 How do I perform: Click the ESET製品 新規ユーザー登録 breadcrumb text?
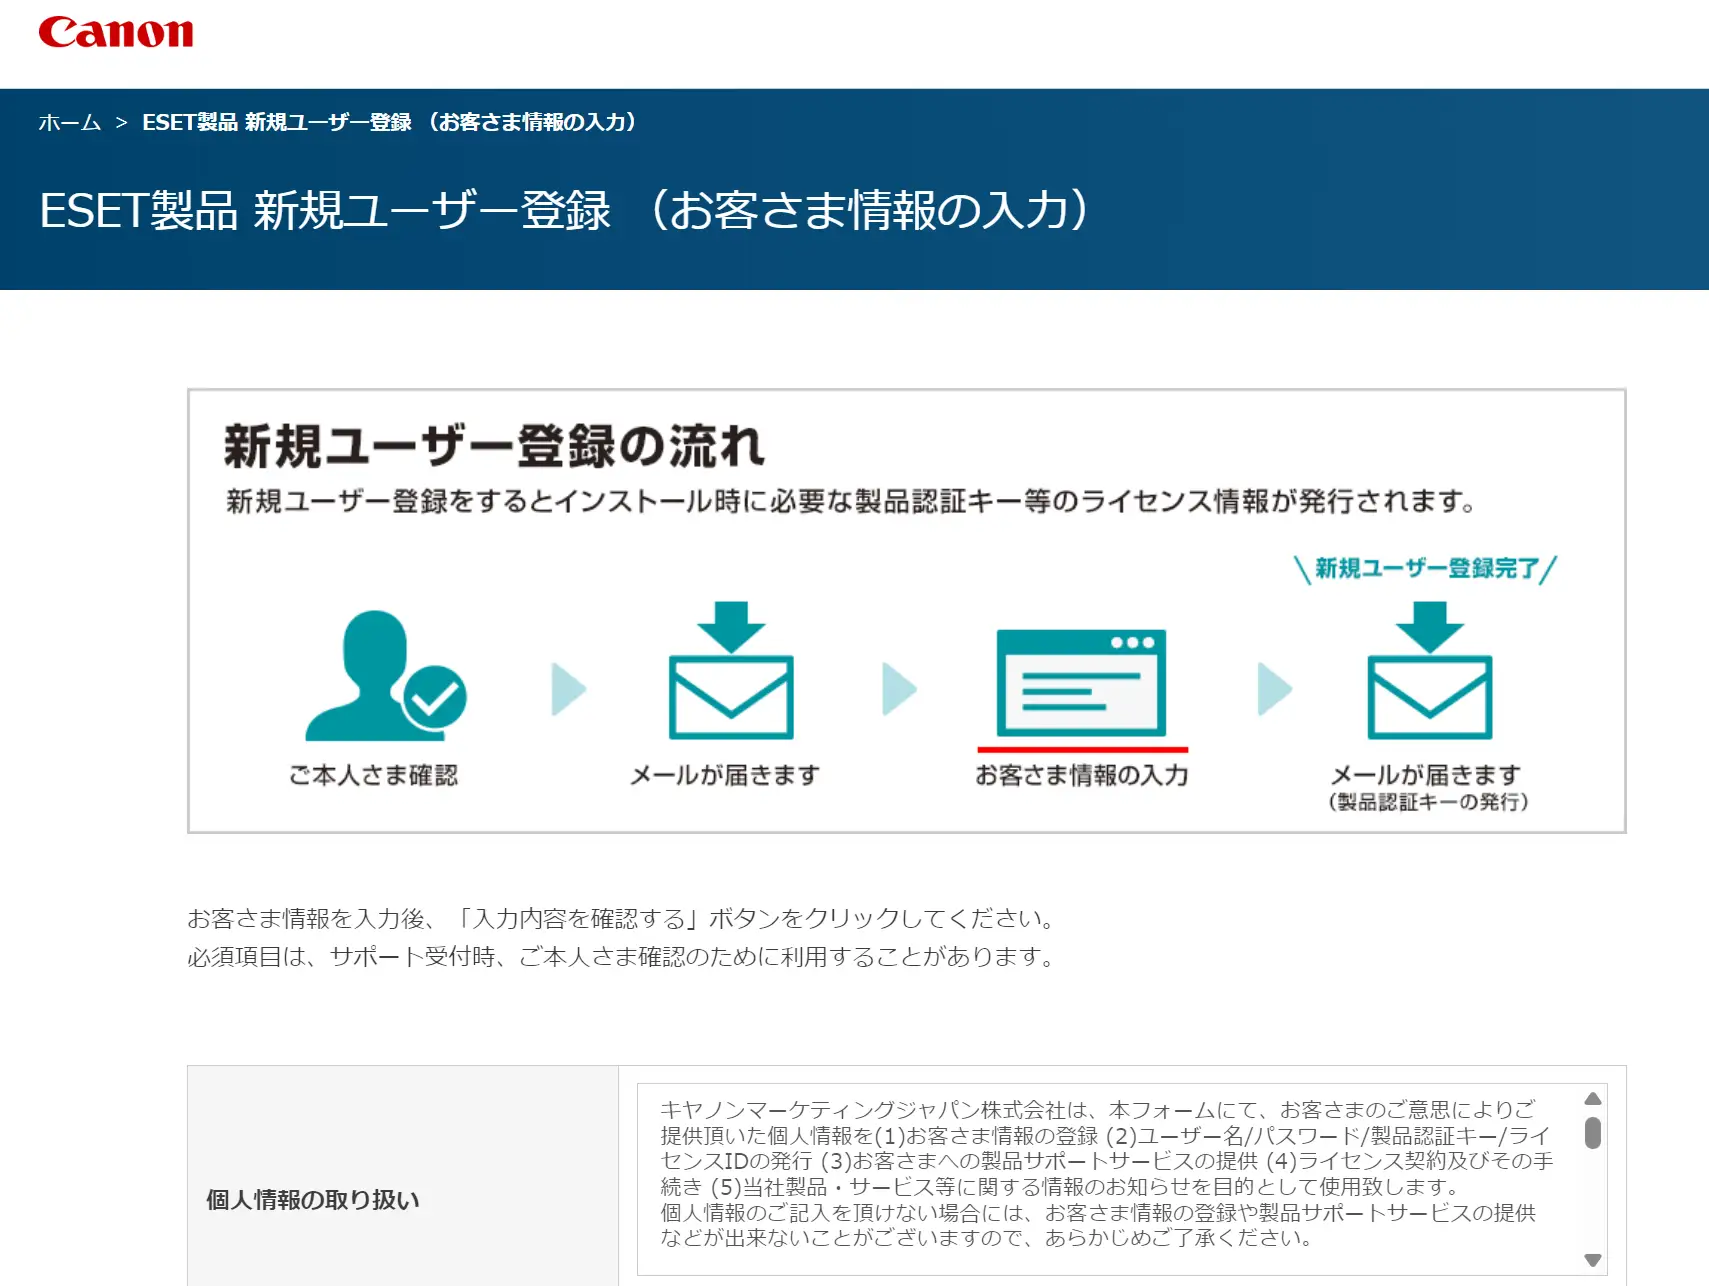point(389,122)
